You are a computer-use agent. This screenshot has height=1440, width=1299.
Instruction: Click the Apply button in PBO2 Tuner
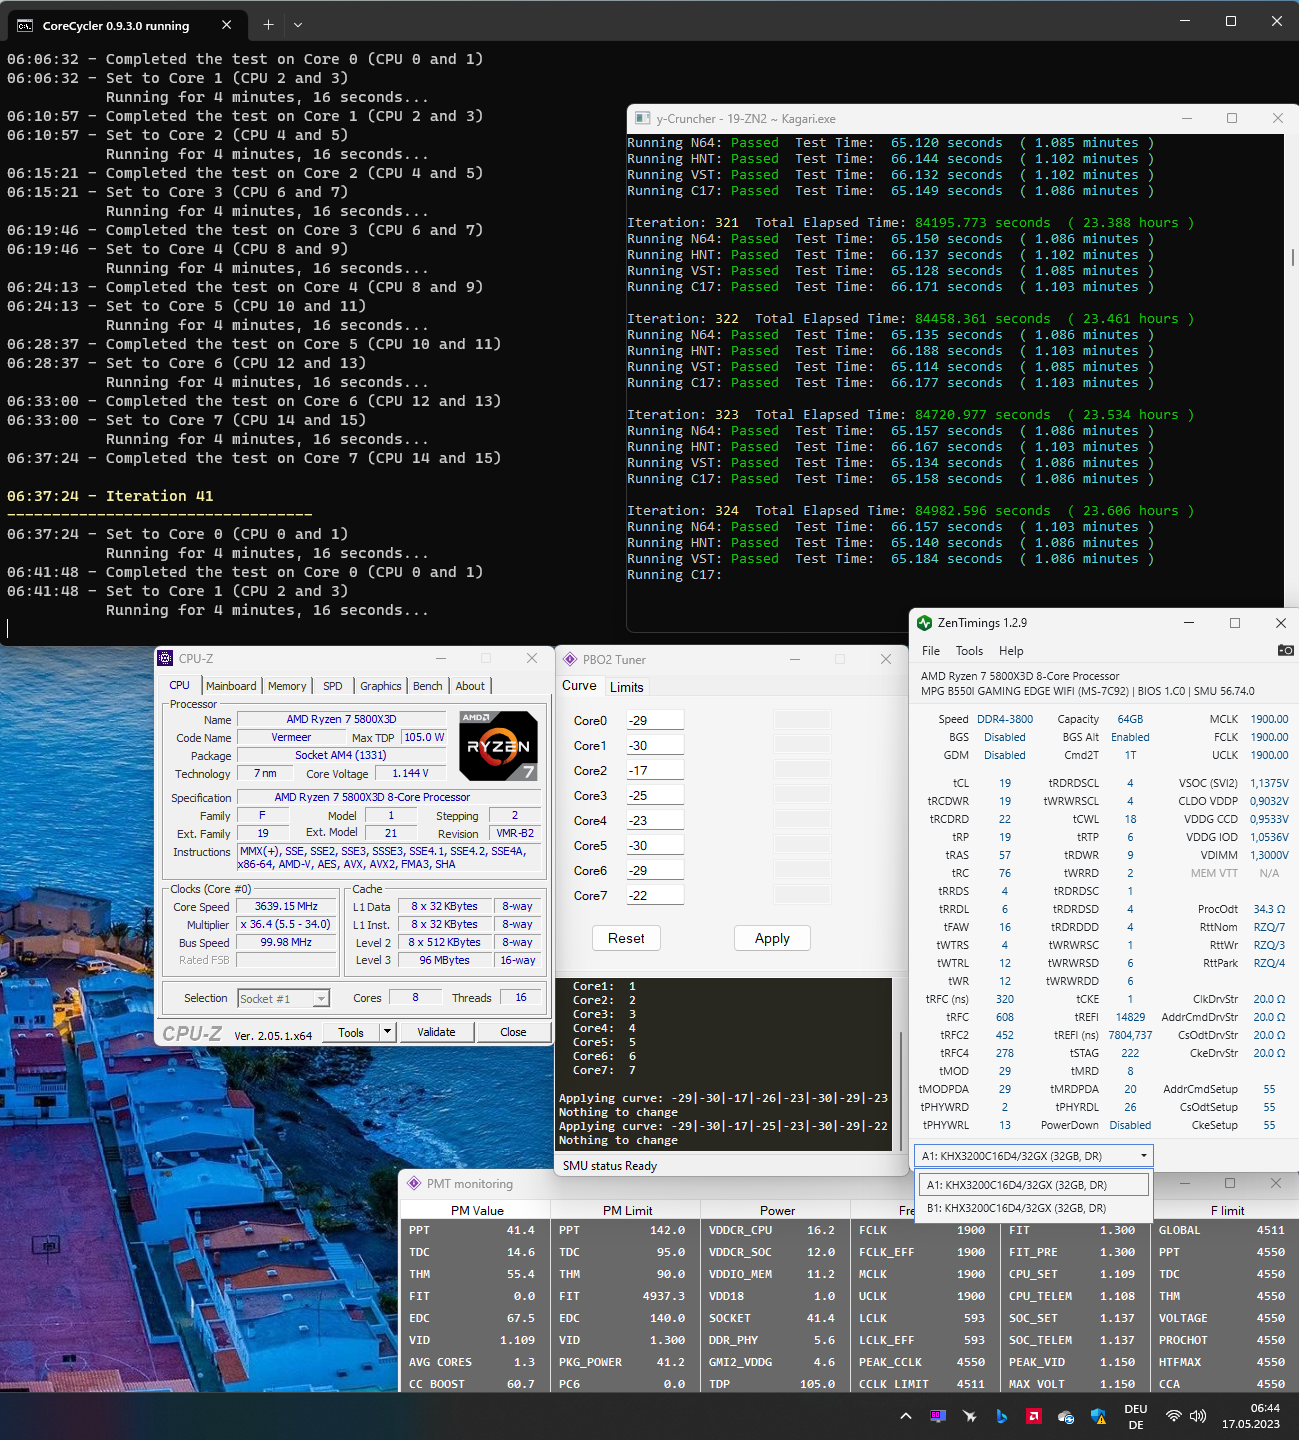coord(772,938)
